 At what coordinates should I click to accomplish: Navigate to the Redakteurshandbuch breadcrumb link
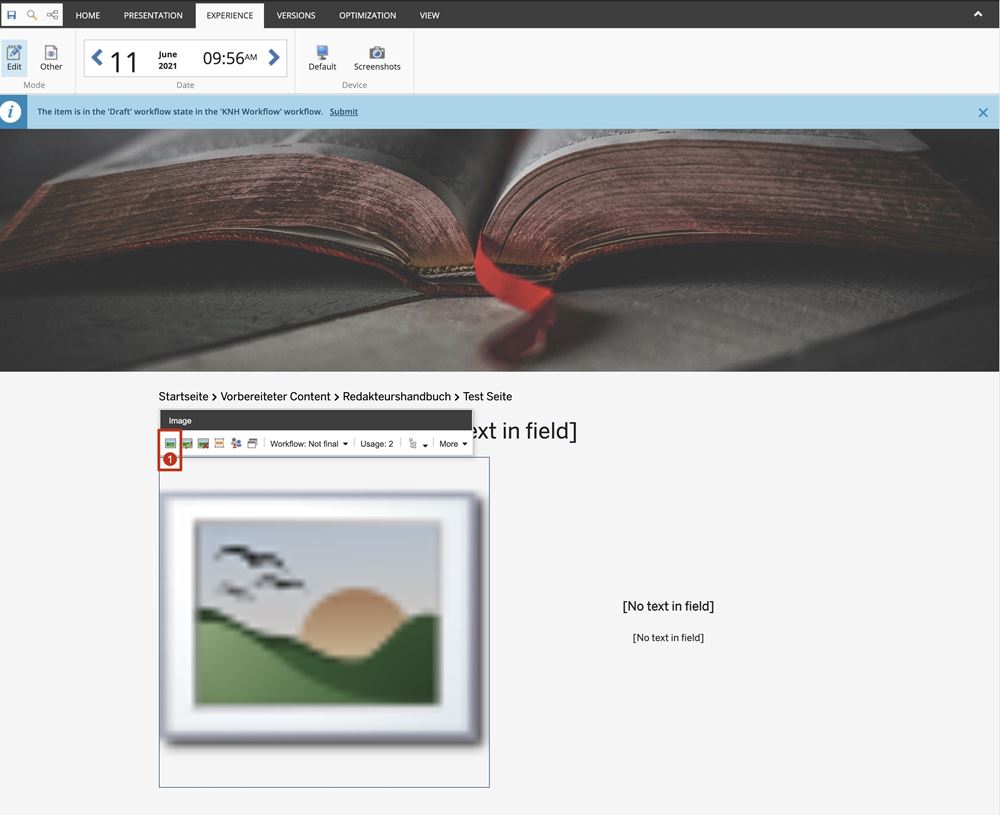(396, 396)
